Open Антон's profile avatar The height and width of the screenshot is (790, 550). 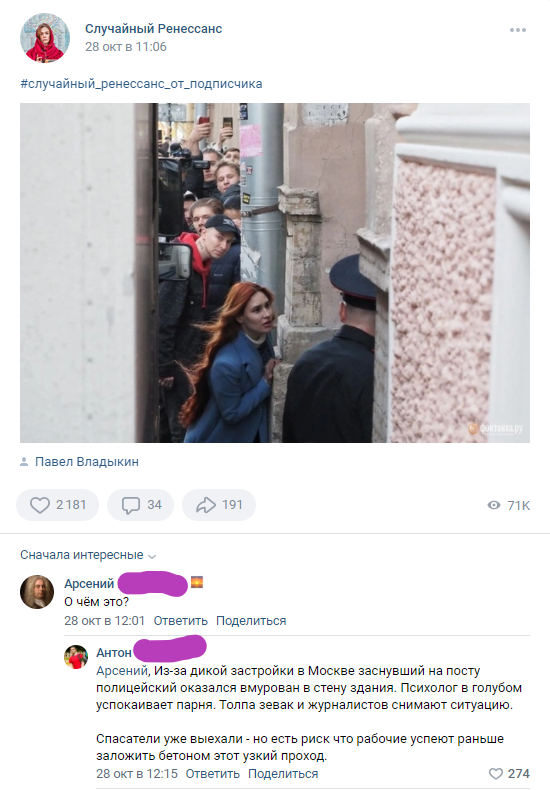76,657
